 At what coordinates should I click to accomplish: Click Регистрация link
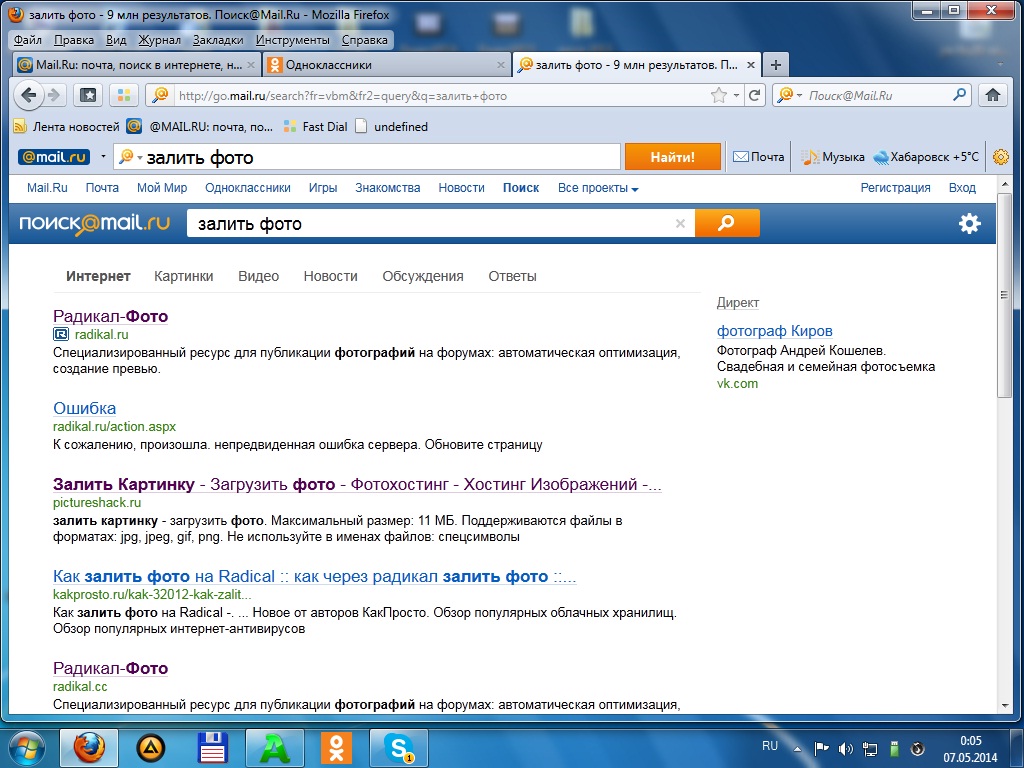pos(895,188)
